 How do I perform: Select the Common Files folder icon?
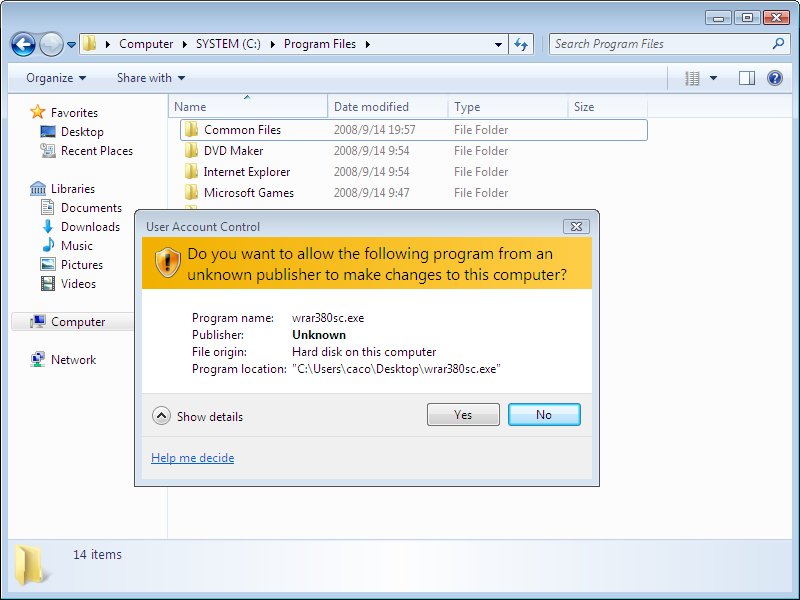[191, 130]
